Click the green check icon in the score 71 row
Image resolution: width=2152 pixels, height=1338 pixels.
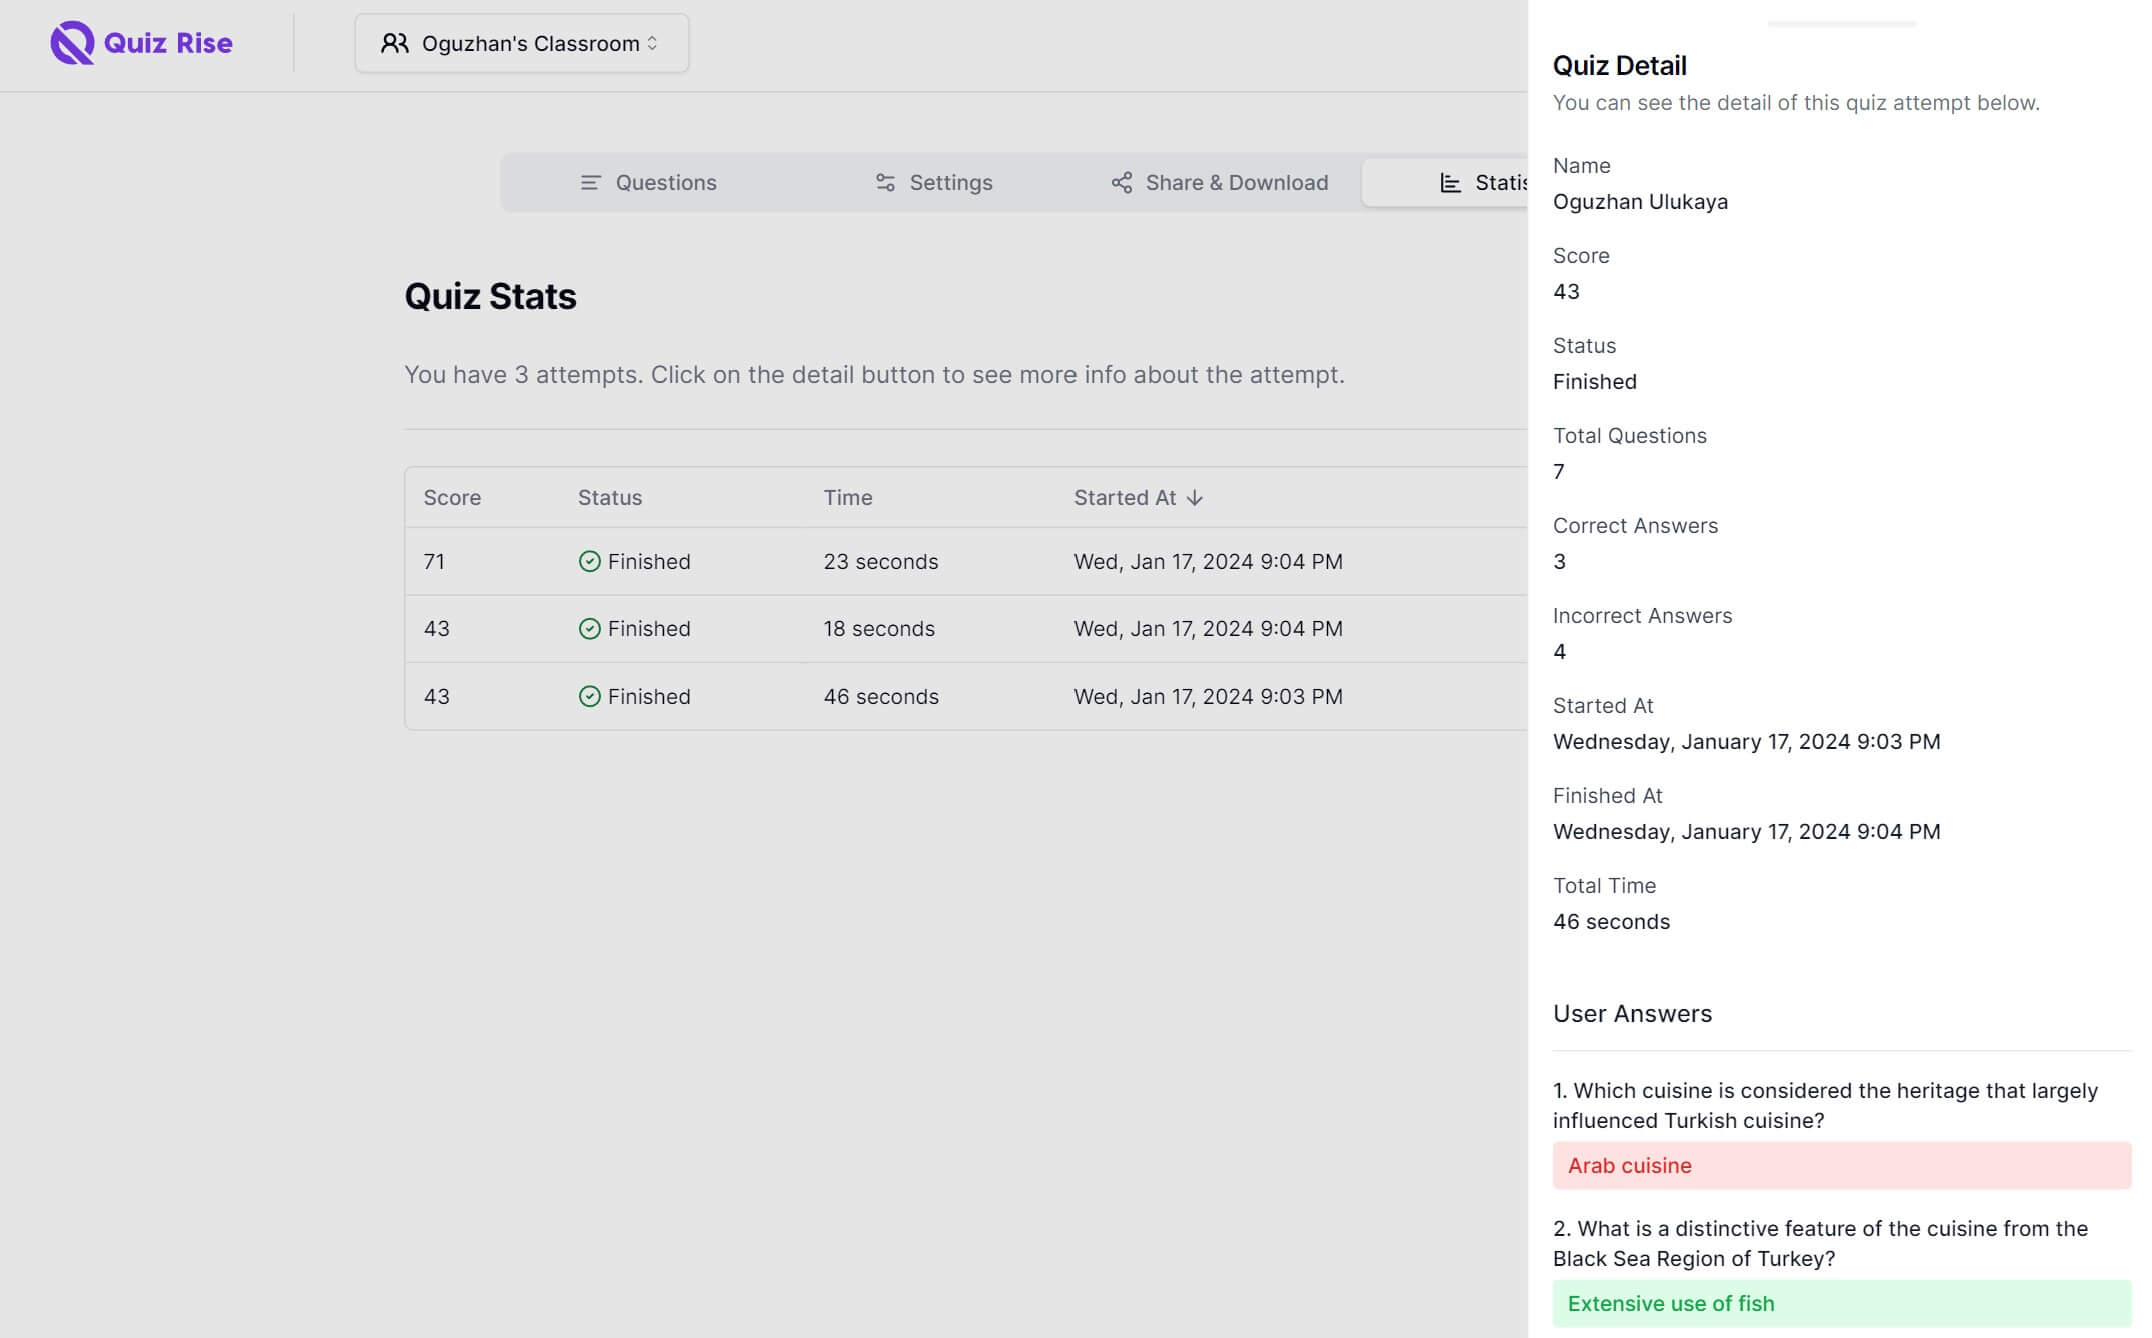(590, 562)
